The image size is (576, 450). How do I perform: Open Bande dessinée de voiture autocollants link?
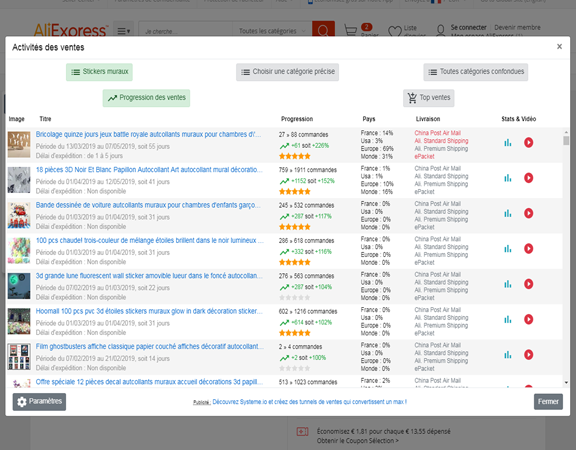[148, 205]
